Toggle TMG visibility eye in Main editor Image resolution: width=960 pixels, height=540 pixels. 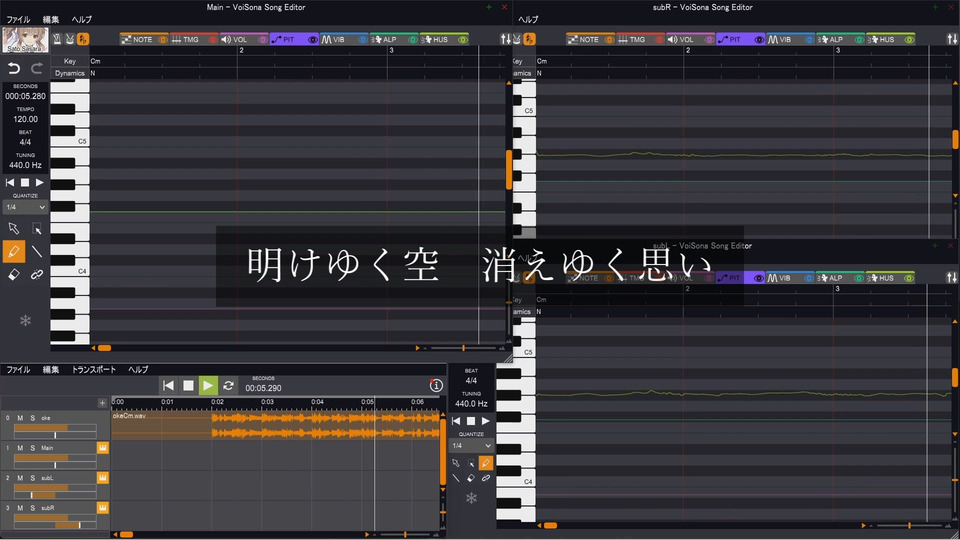(x=212, y=40)
